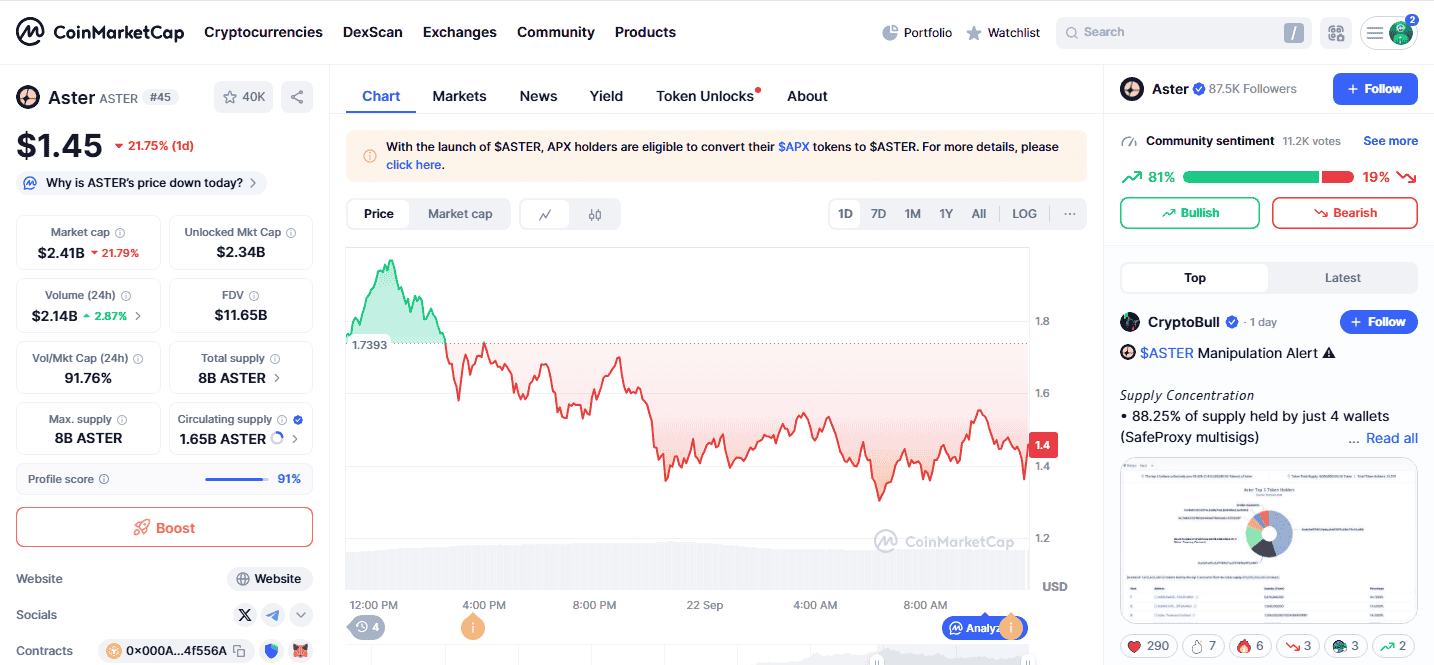This screenshot has width=1434, height=665.
Task: Switch to About tab
Action: pyautogui.click(x=807, y=96)
